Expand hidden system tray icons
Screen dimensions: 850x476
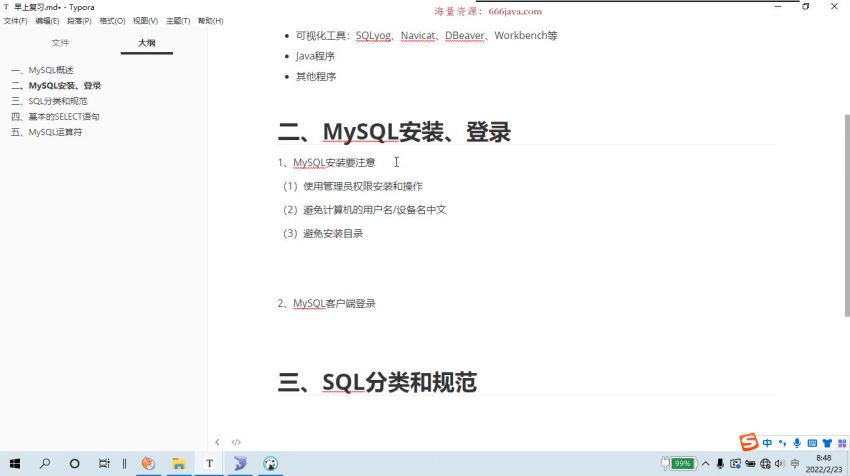[705, 464]
